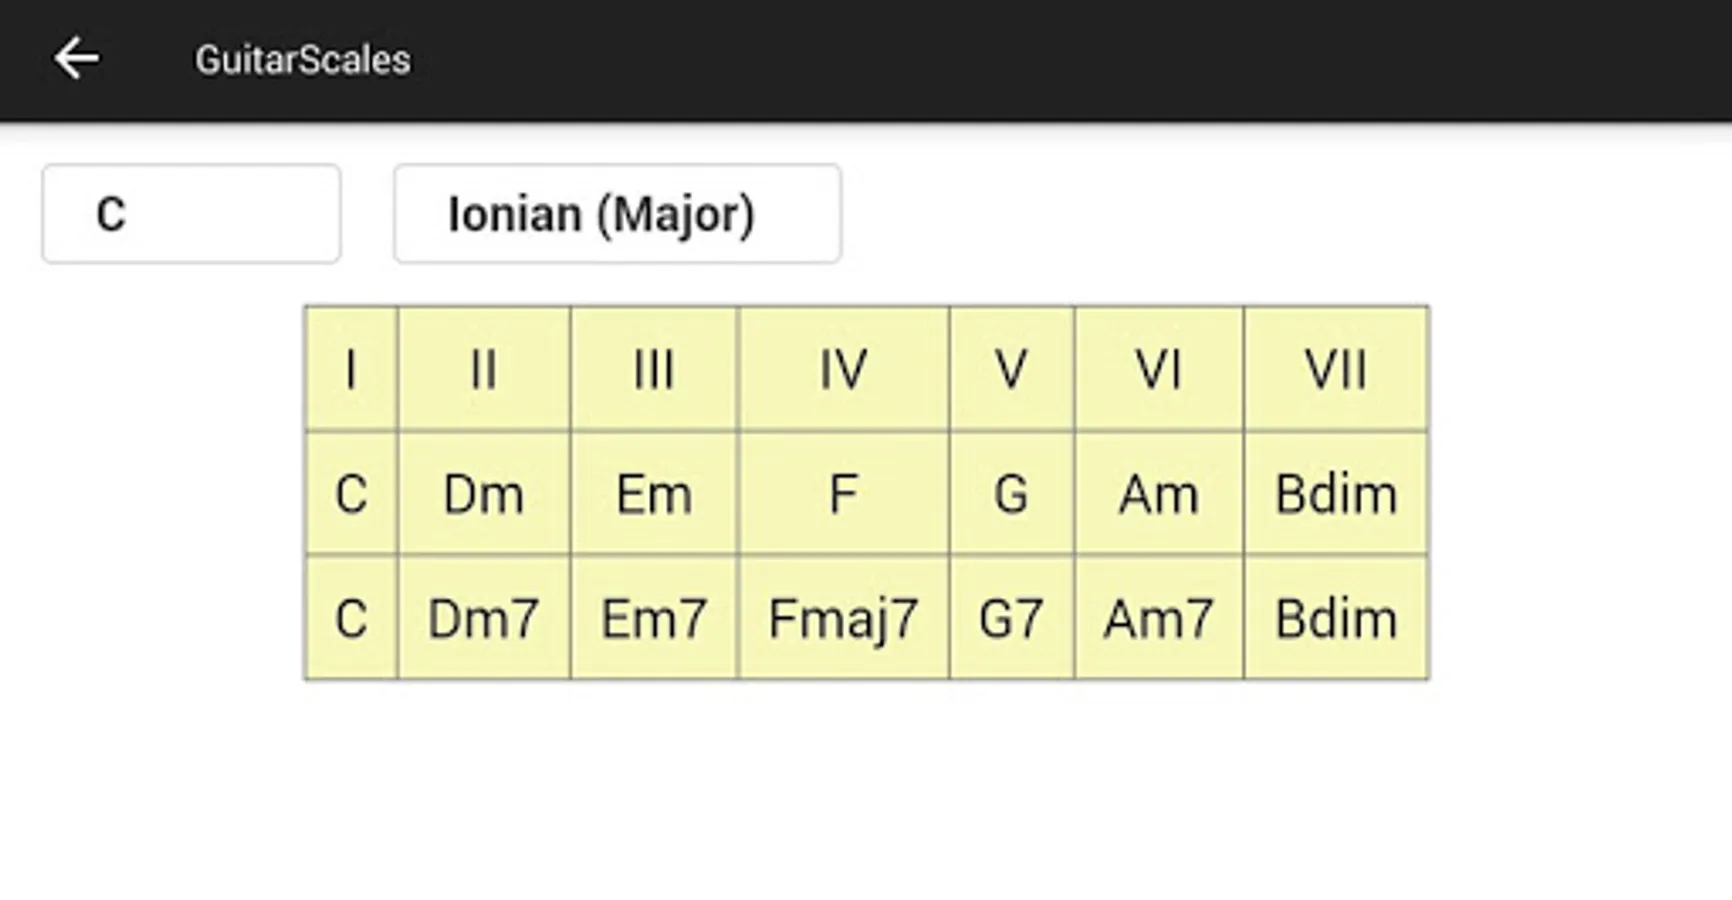Select the G7 chord cell
Viewport: 1732px width, 900px height.
1012,619
